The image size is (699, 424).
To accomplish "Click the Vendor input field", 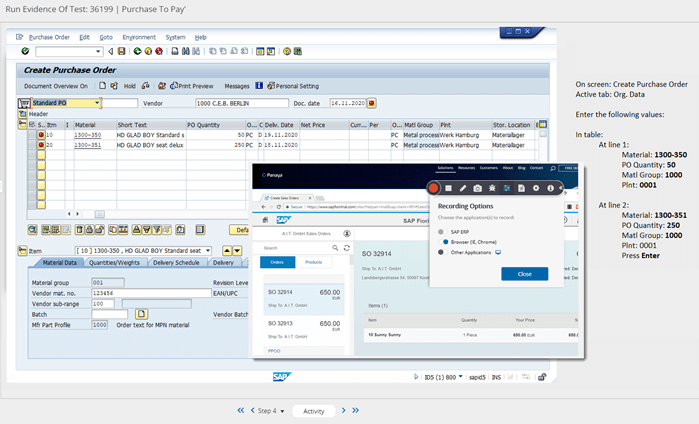I will tap(242, 103).
